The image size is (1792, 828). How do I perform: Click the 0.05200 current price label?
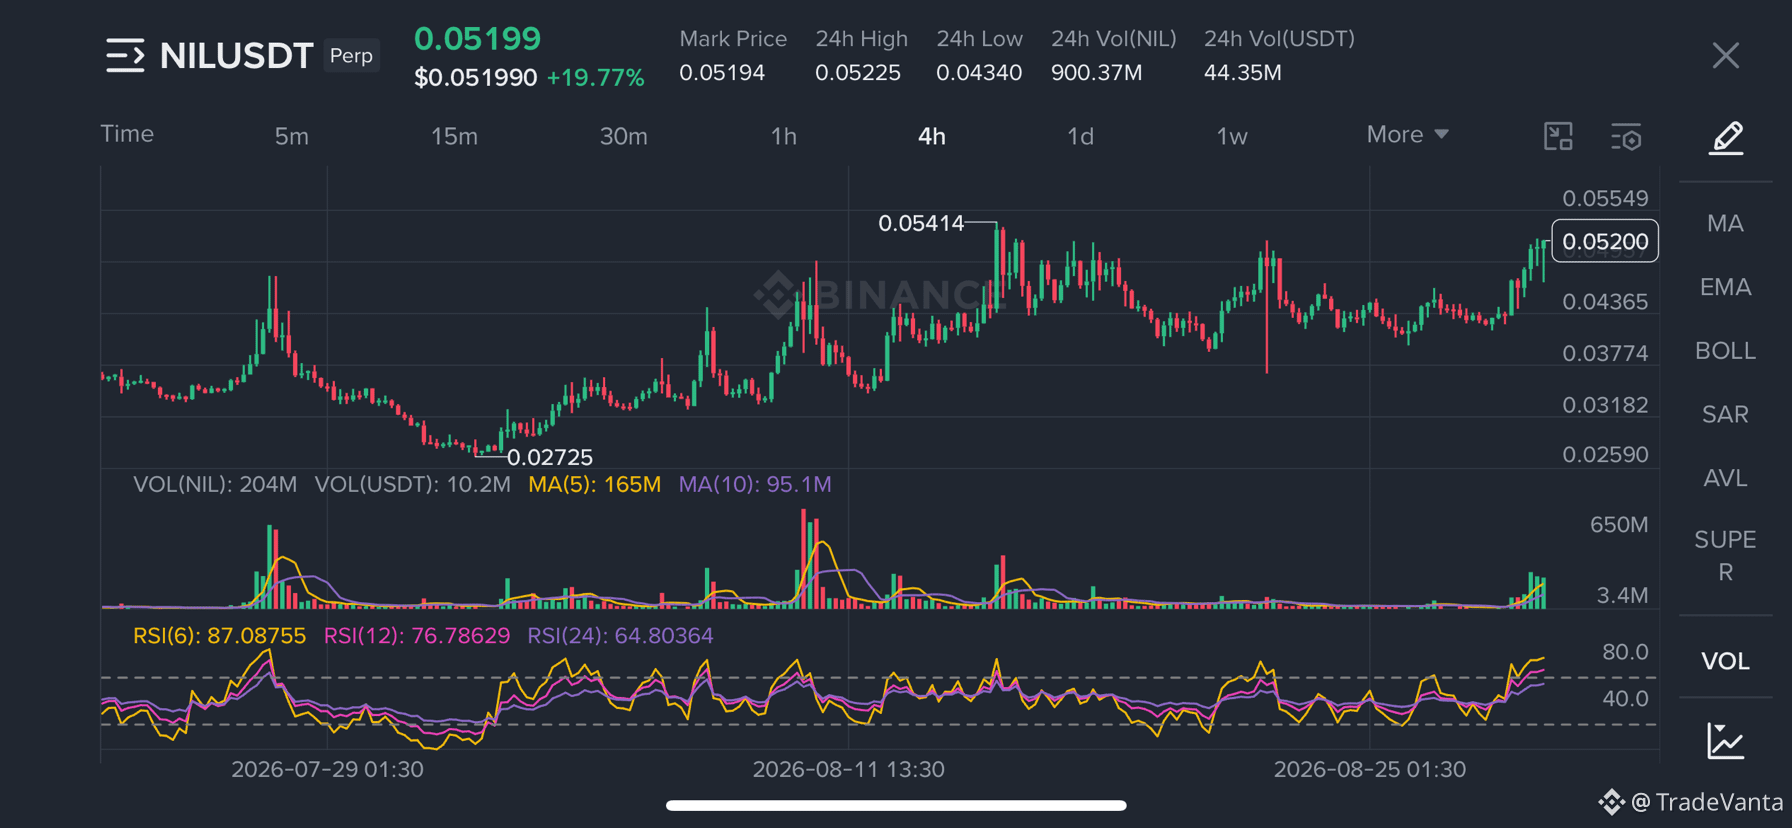point(1604,241)
